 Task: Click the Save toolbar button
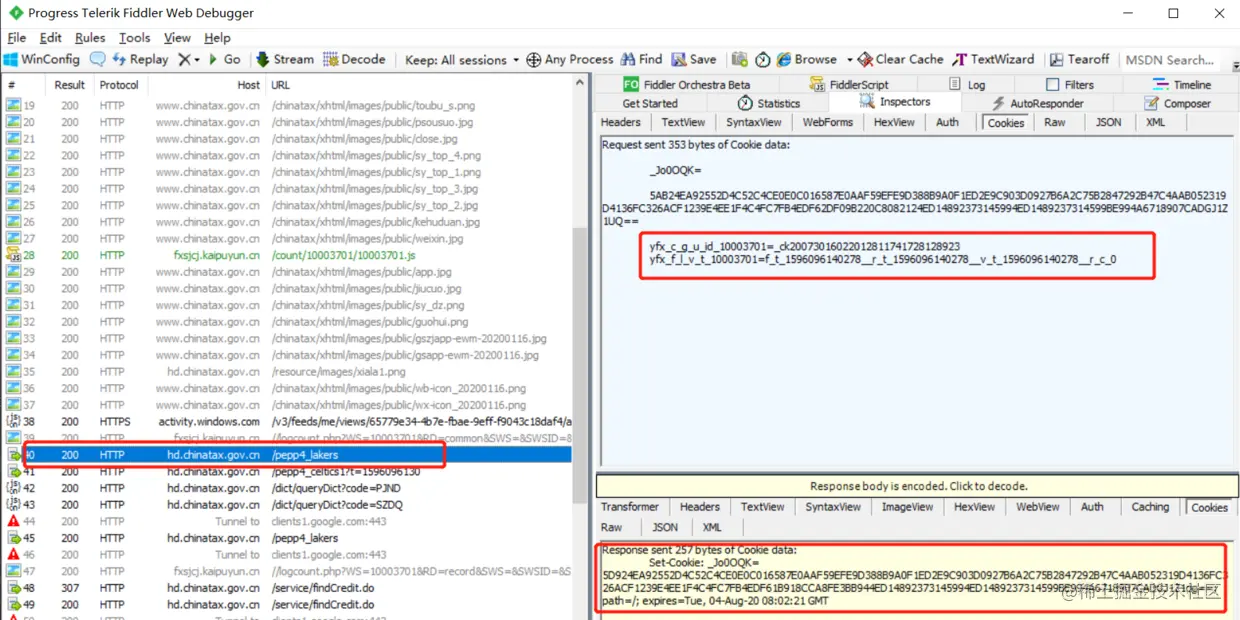694,60
